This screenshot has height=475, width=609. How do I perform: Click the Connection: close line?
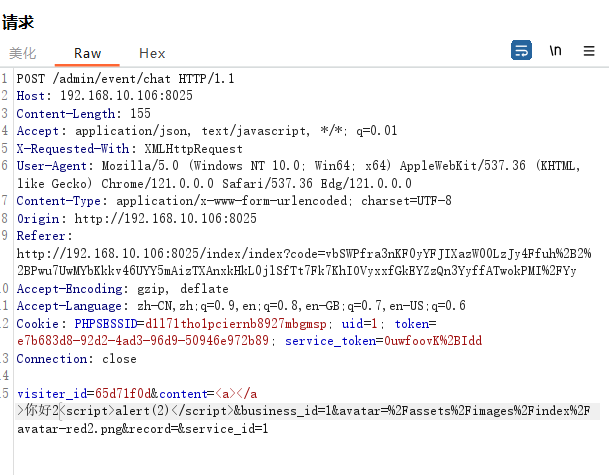(x=77, y=358)
